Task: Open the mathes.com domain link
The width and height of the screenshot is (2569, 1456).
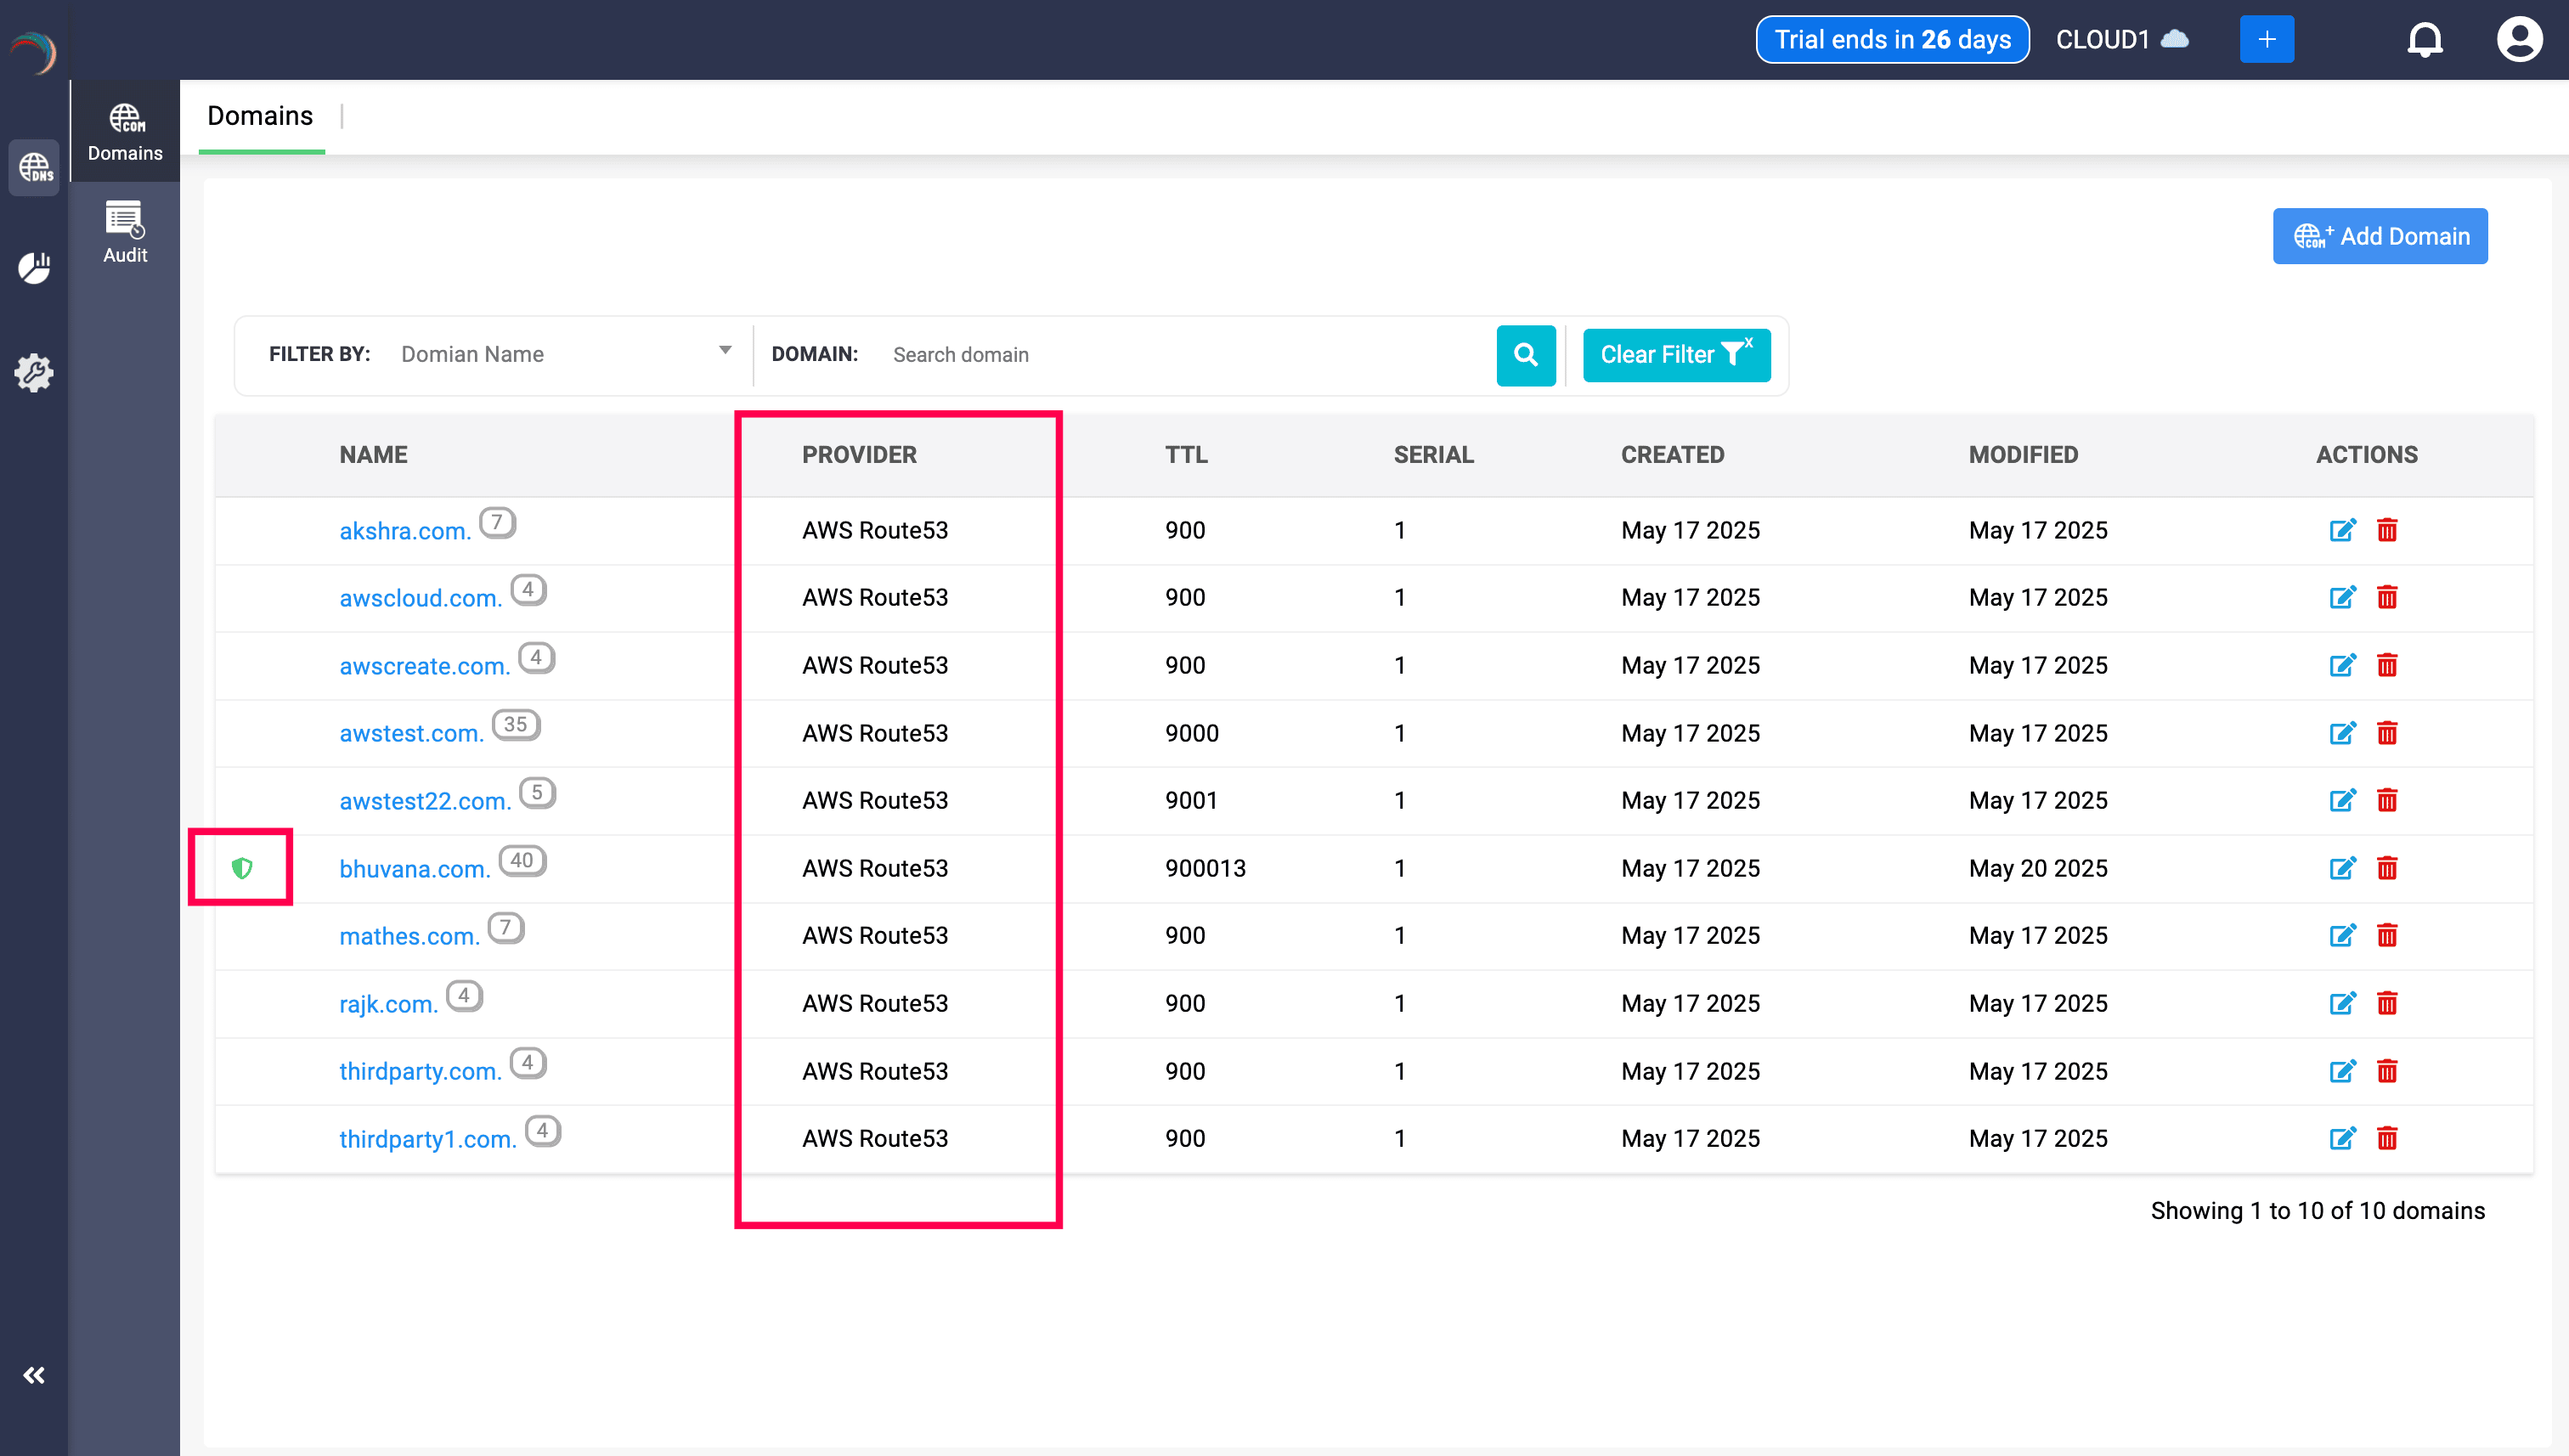Action: click(408, 936)
